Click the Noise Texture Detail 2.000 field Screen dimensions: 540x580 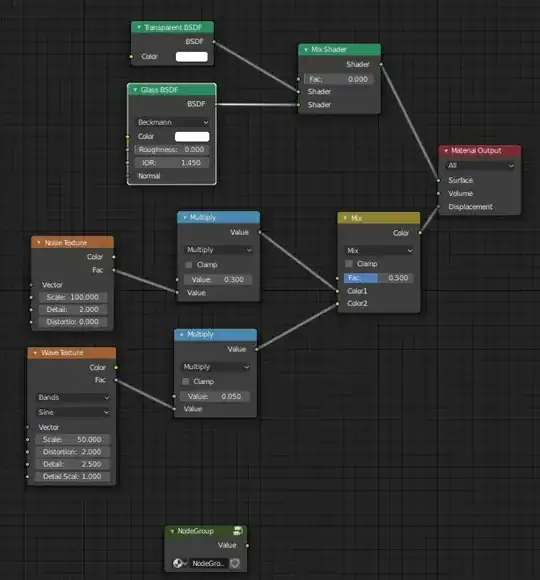(x=73, y=310)
